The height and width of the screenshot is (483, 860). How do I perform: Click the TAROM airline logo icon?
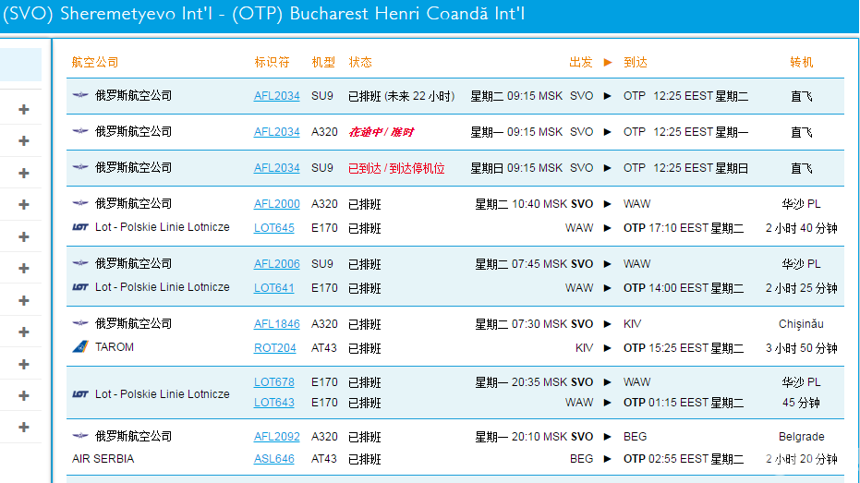click(x=80, y=346)
